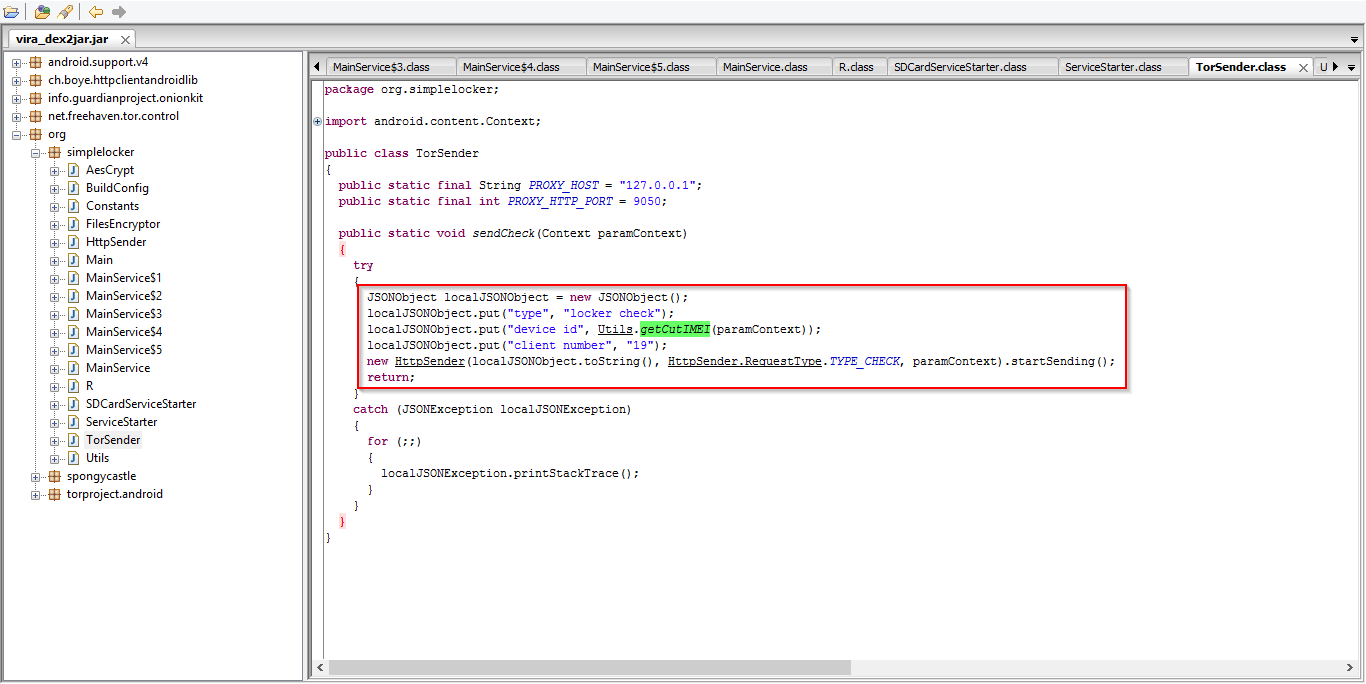Switch to the SDCardServiceStarter.class tab
This screenshot has height=684, width=1366.
(959, 67)
